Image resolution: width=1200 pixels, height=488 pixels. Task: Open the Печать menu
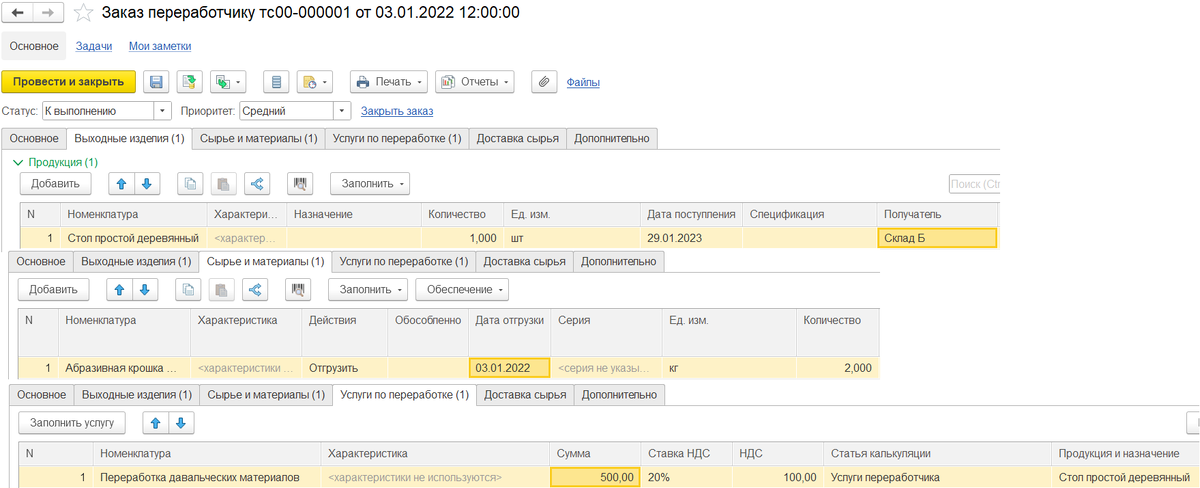[x=389, y=82]
